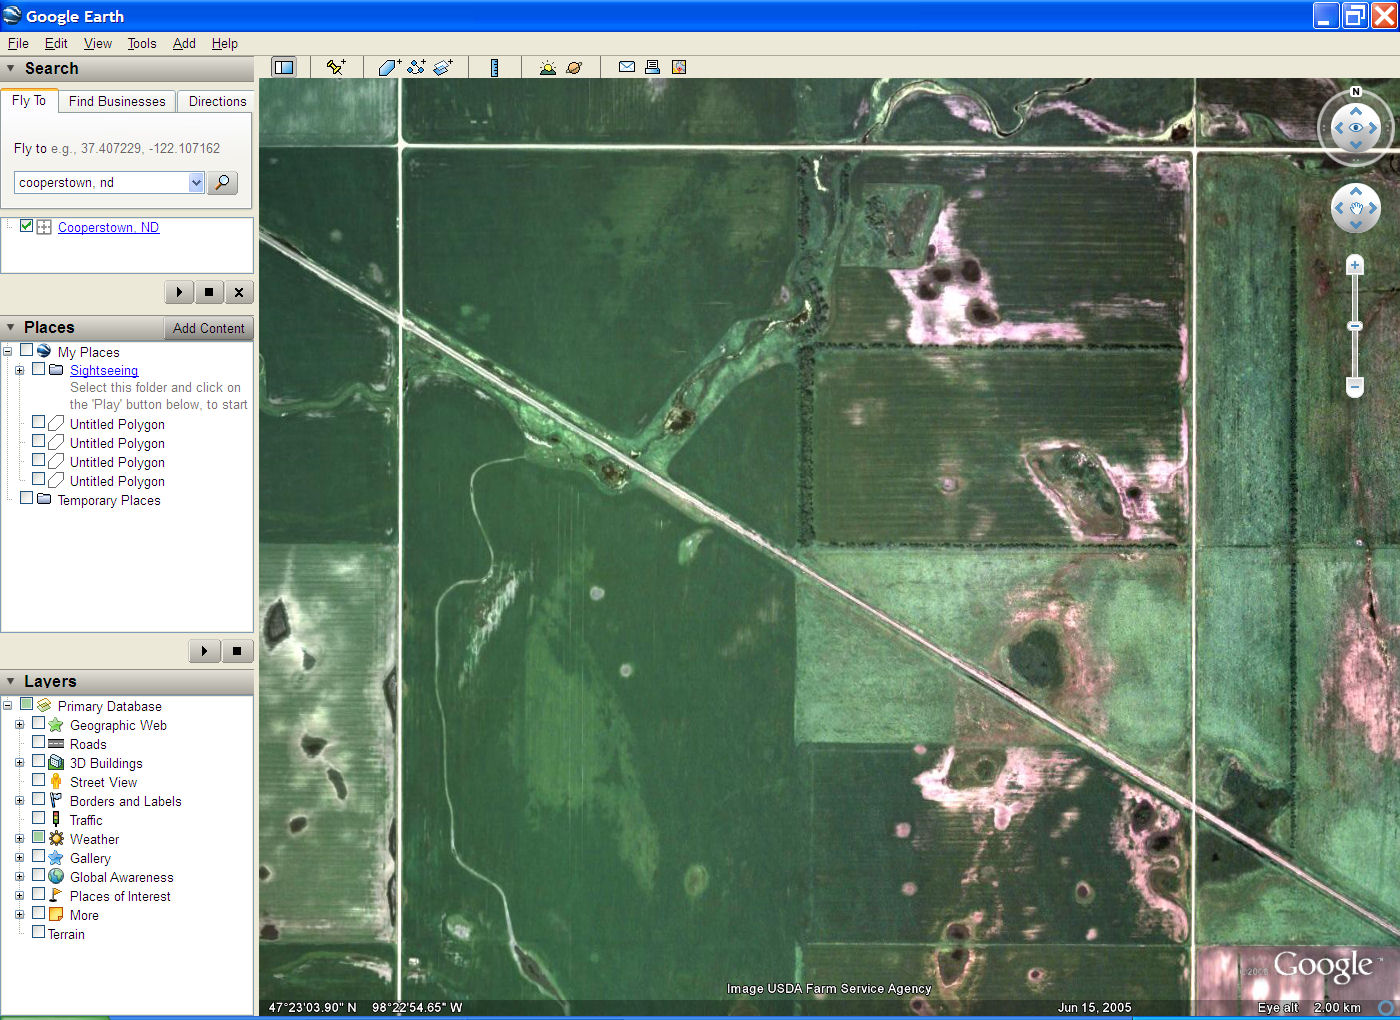Open the Tools menu

142,43
